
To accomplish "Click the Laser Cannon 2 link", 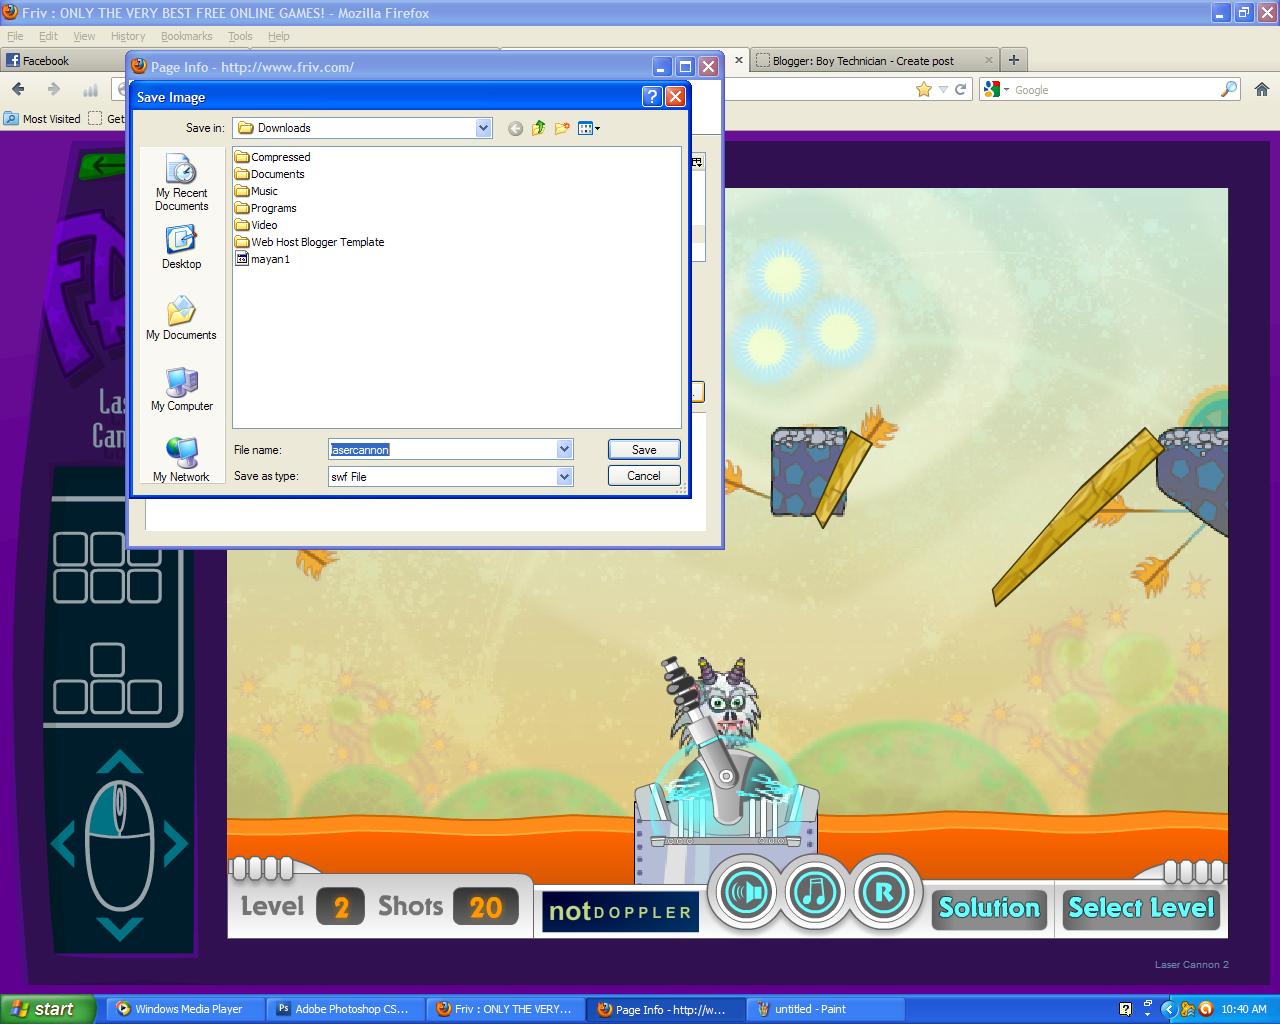I will point(1191,965).
